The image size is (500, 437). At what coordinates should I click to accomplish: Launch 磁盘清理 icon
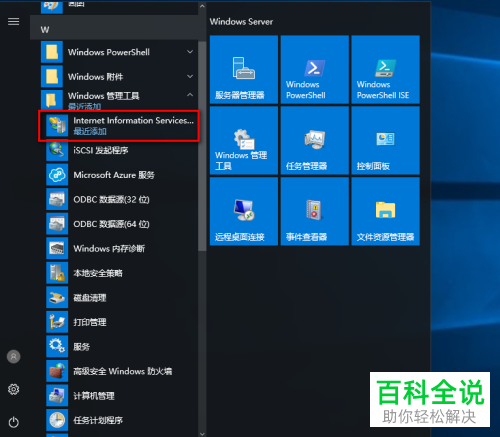tap(57, 298)
